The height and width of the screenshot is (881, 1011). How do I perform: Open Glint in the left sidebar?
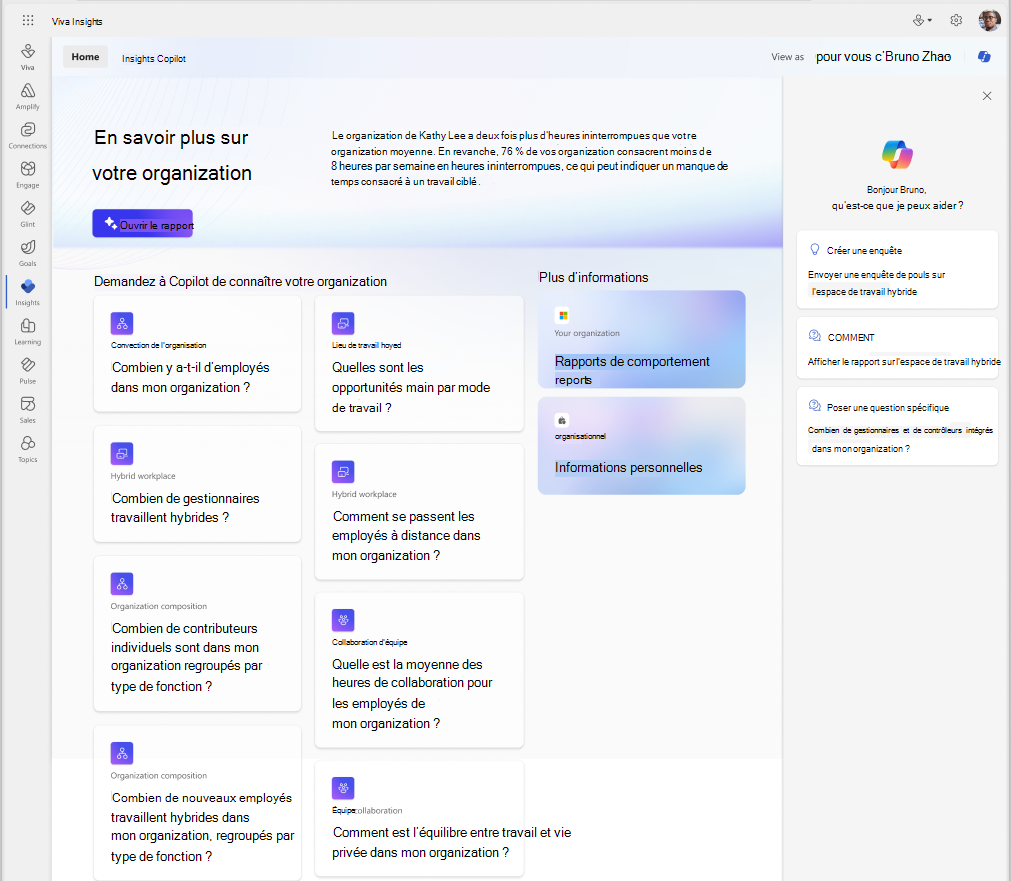(28, 214)
